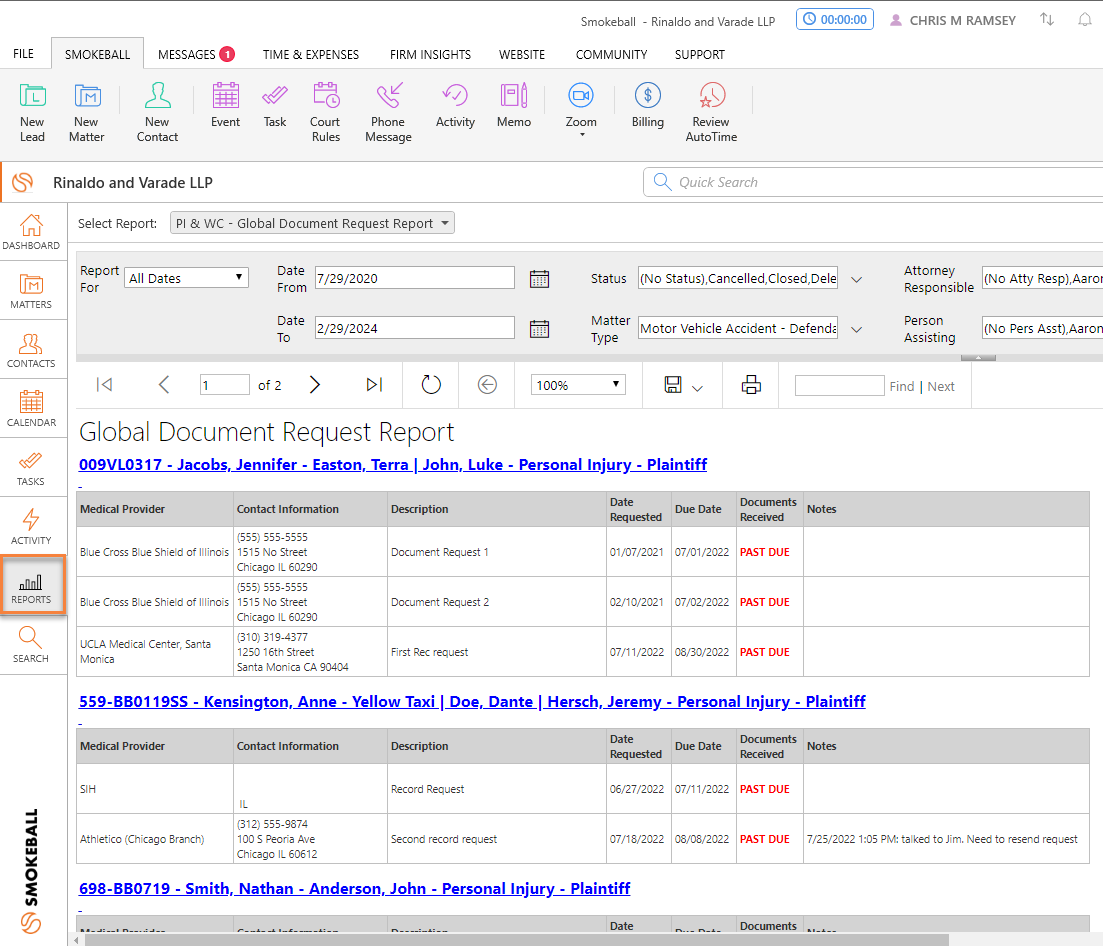Open Kensington, Anne matter link
The width and height of the screenshot is (1103, 946).
tap(472, 701)
